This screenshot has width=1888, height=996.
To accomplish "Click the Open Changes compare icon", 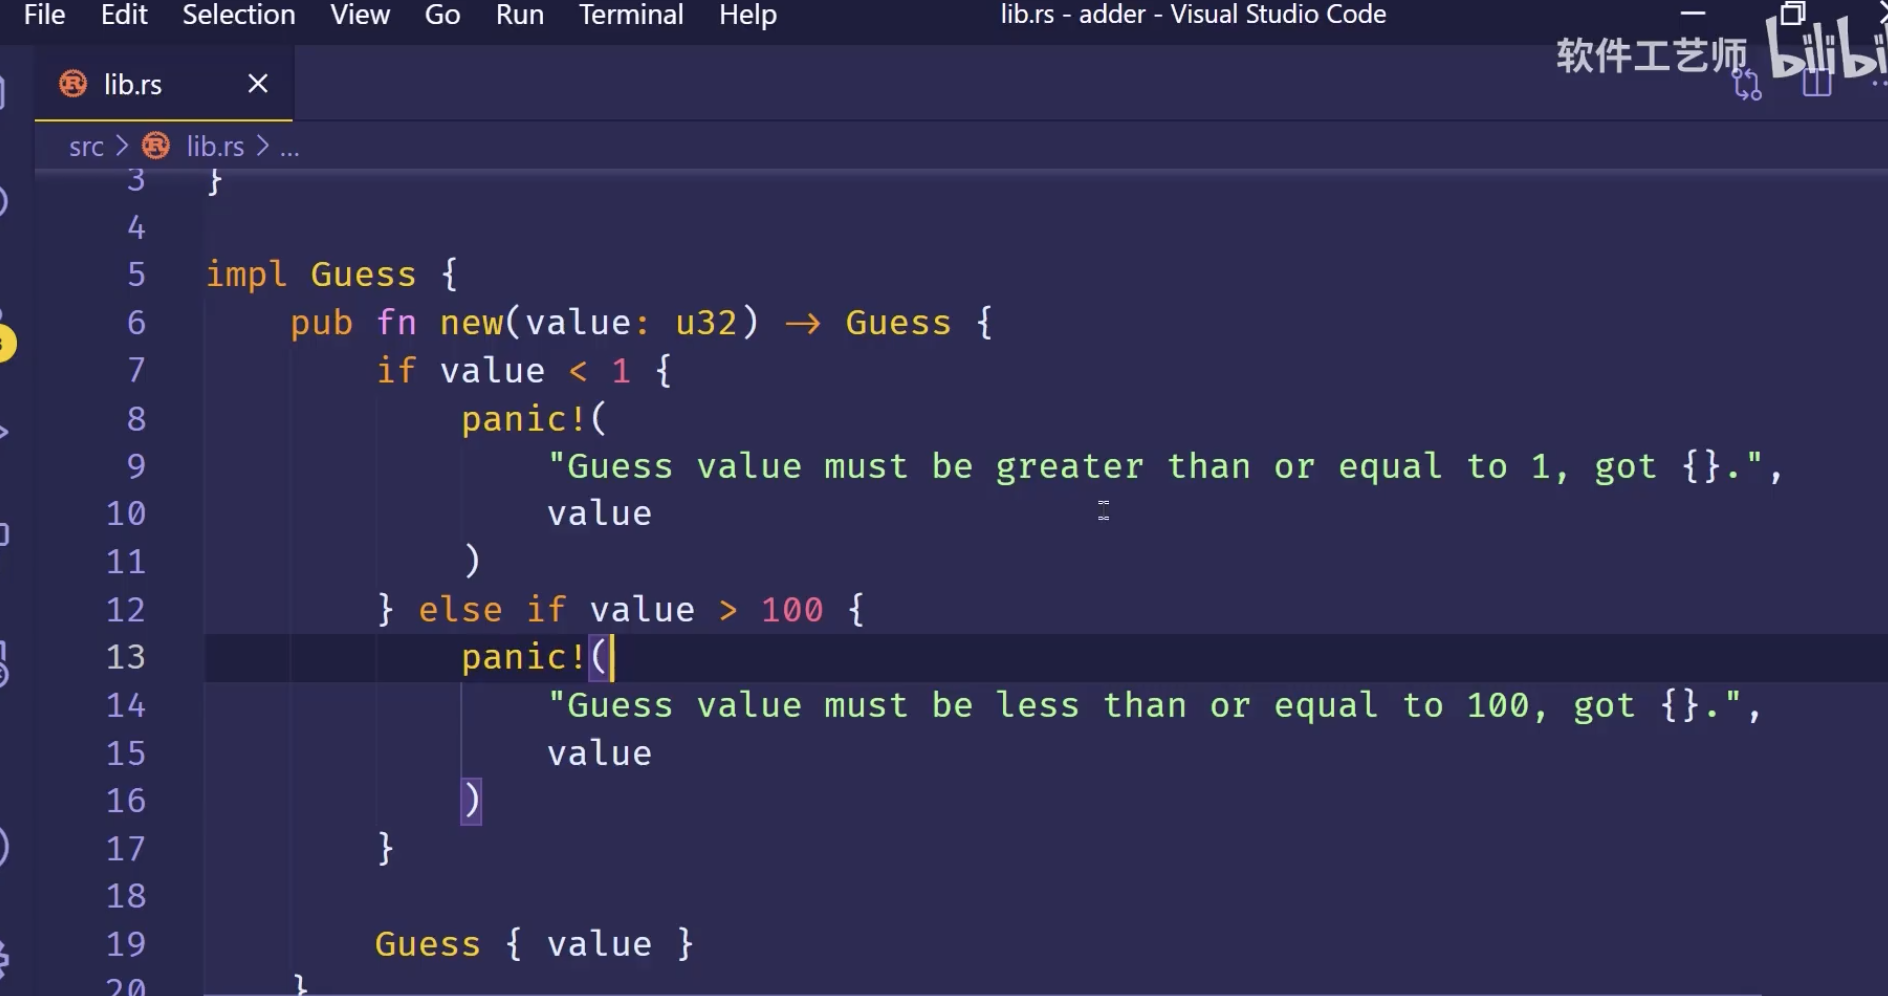I will [x=1747, y=85].
